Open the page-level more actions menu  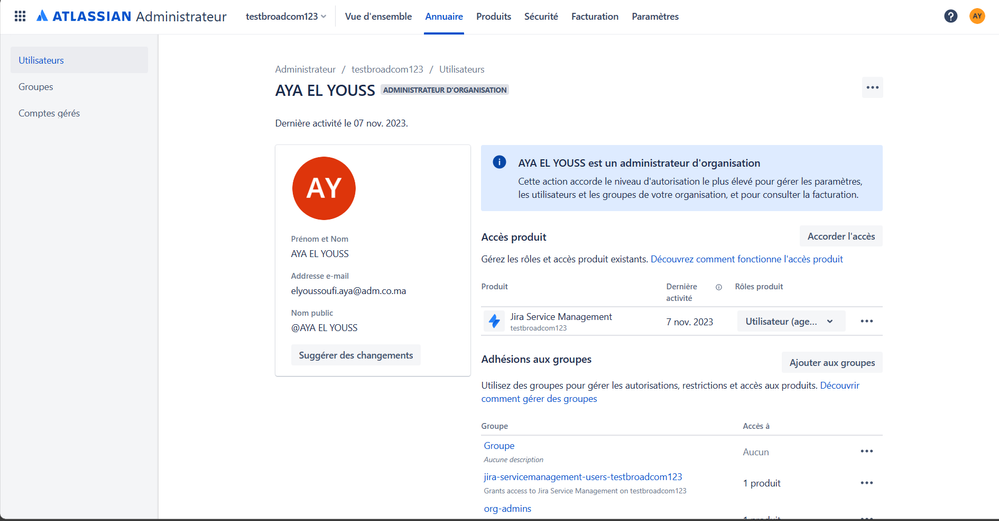[872, 87]
